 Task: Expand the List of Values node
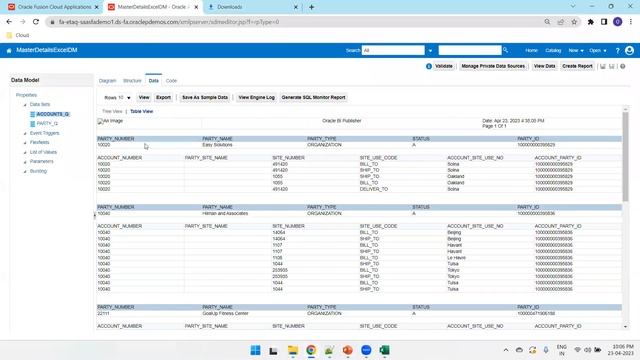25,153
